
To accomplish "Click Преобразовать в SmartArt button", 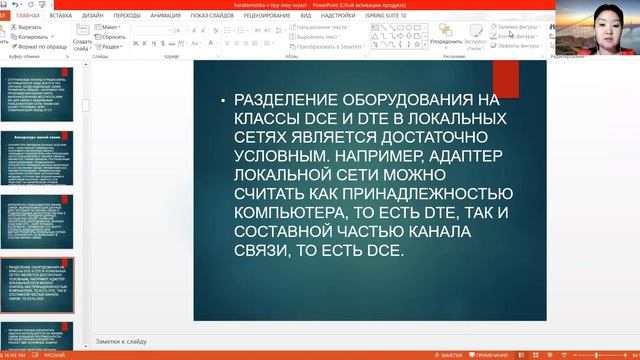I will tap(326, 47).
